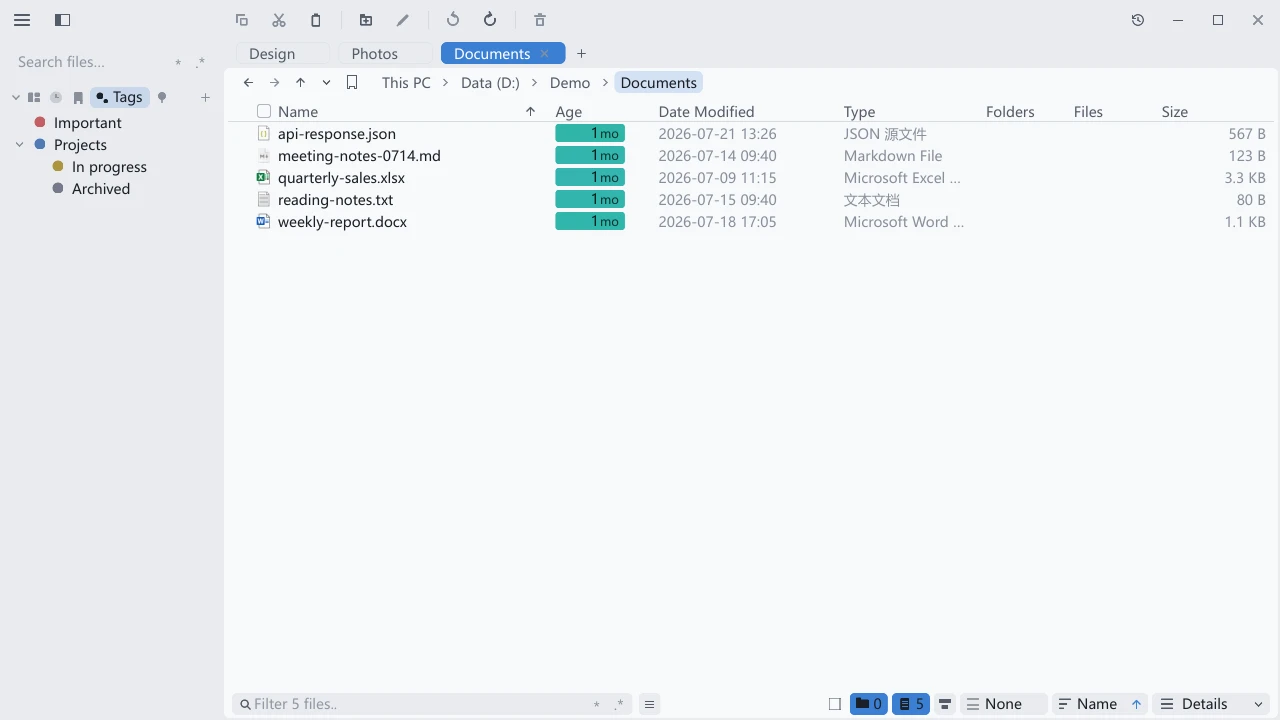Switch sidebar to the bookmarks view
The width and height of the screenshot is (1280, 720).
78,97
